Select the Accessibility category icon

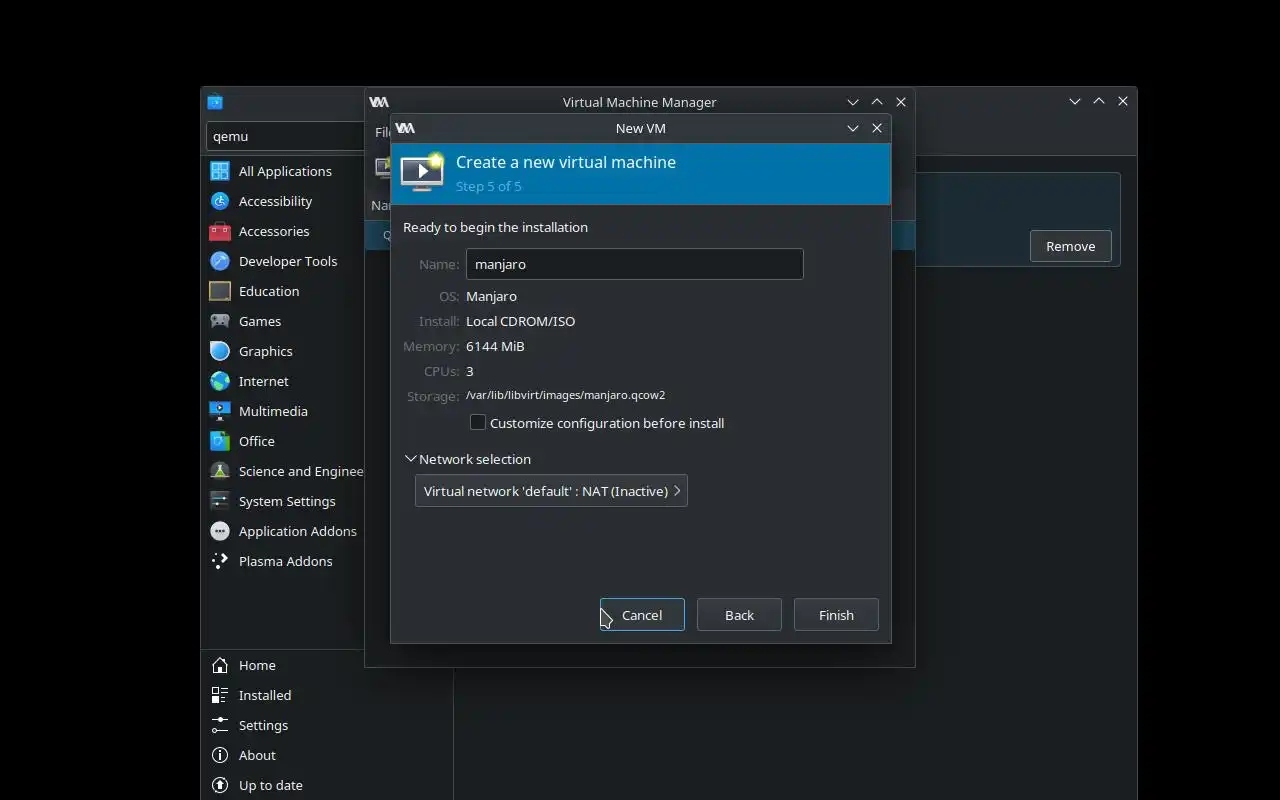click(220, 201)
